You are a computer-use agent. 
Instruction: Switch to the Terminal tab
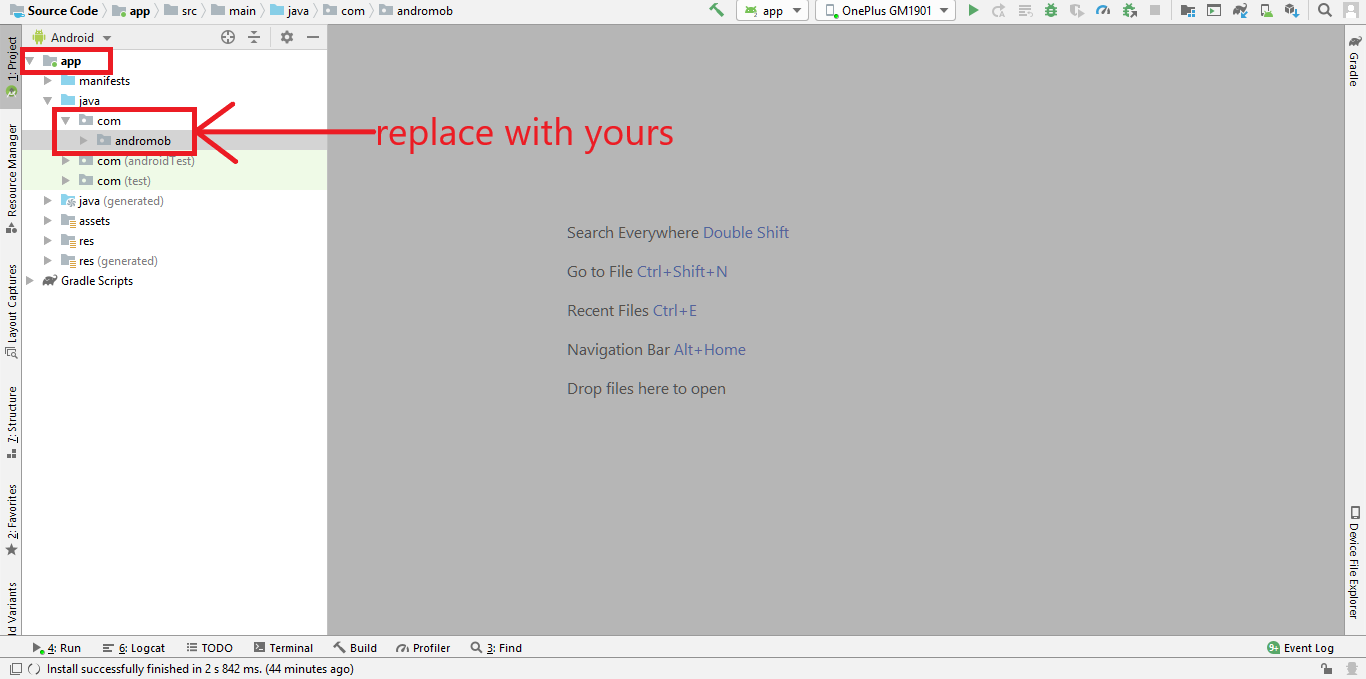[283, 648]
